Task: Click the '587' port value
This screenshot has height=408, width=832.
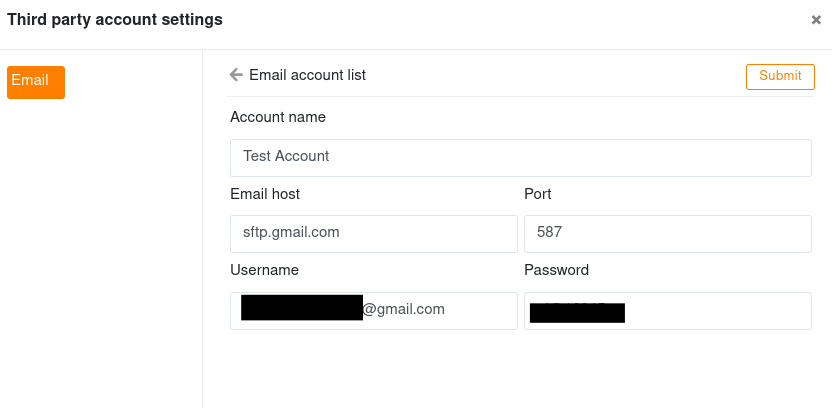Action: (549, 232)
